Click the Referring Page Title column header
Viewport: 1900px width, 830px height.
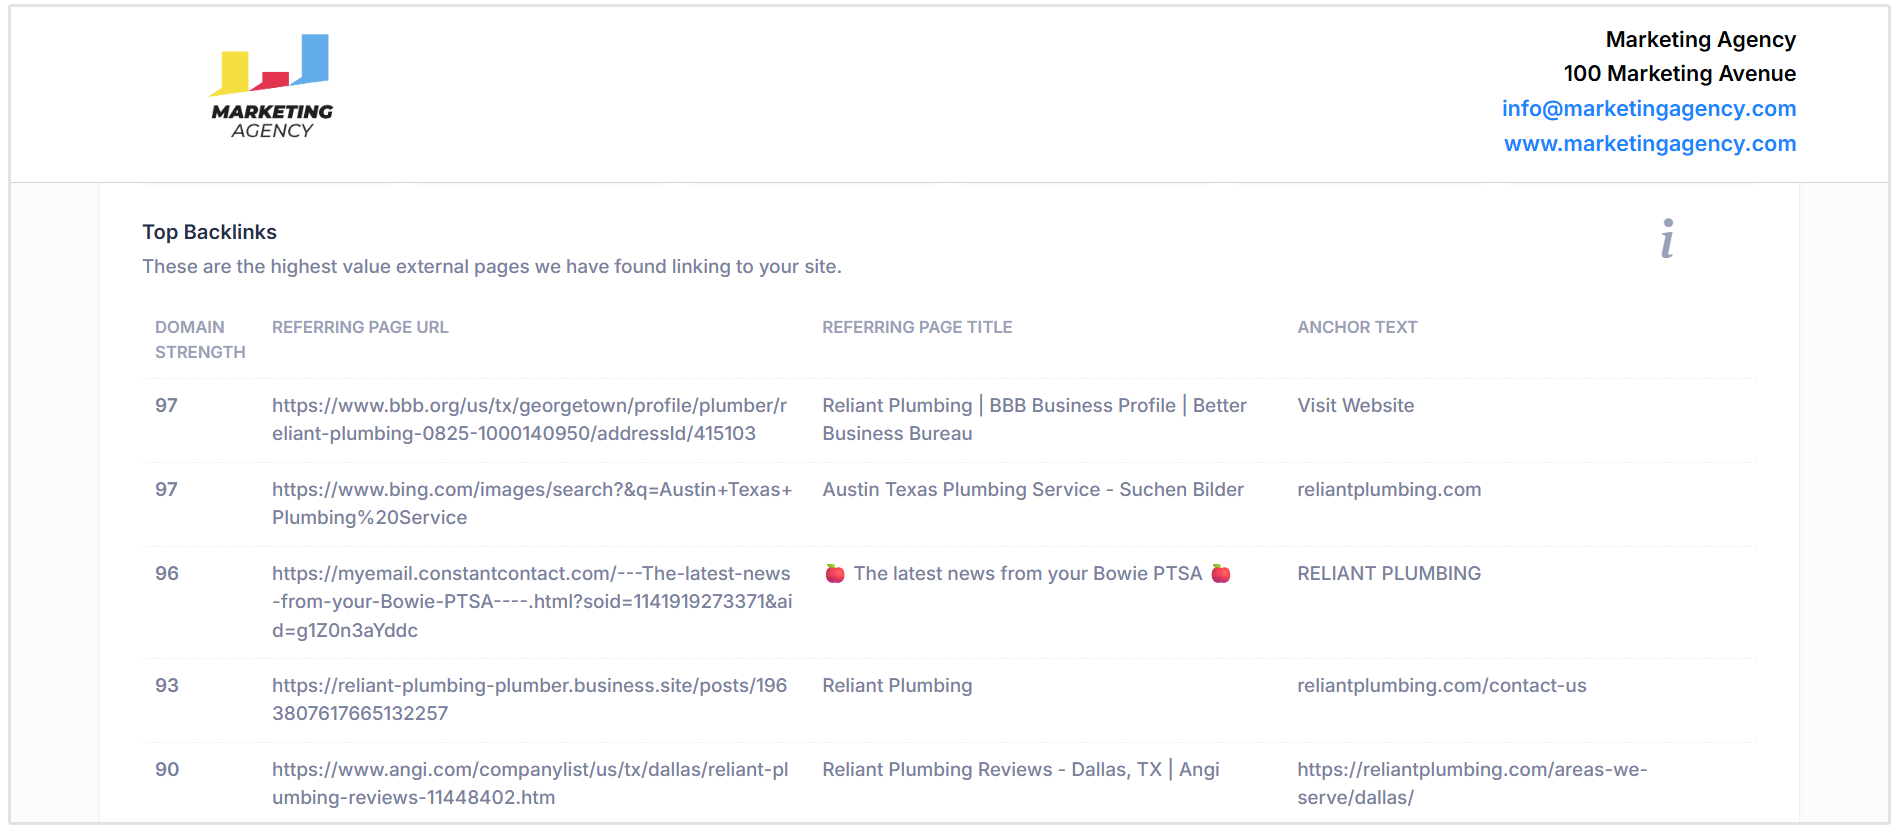[x=917, y=327]
